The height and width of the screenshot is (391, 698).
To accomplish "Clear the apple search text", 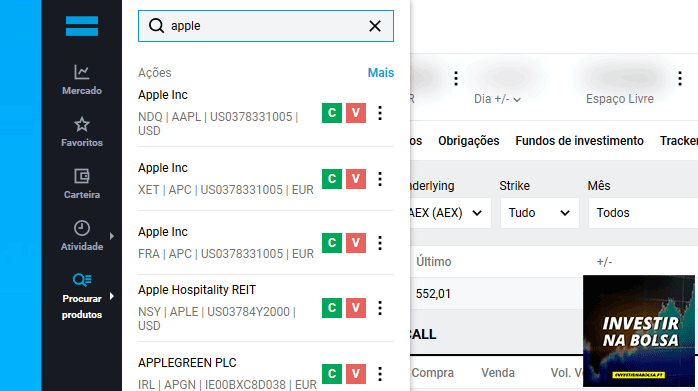I will (375, 26).
